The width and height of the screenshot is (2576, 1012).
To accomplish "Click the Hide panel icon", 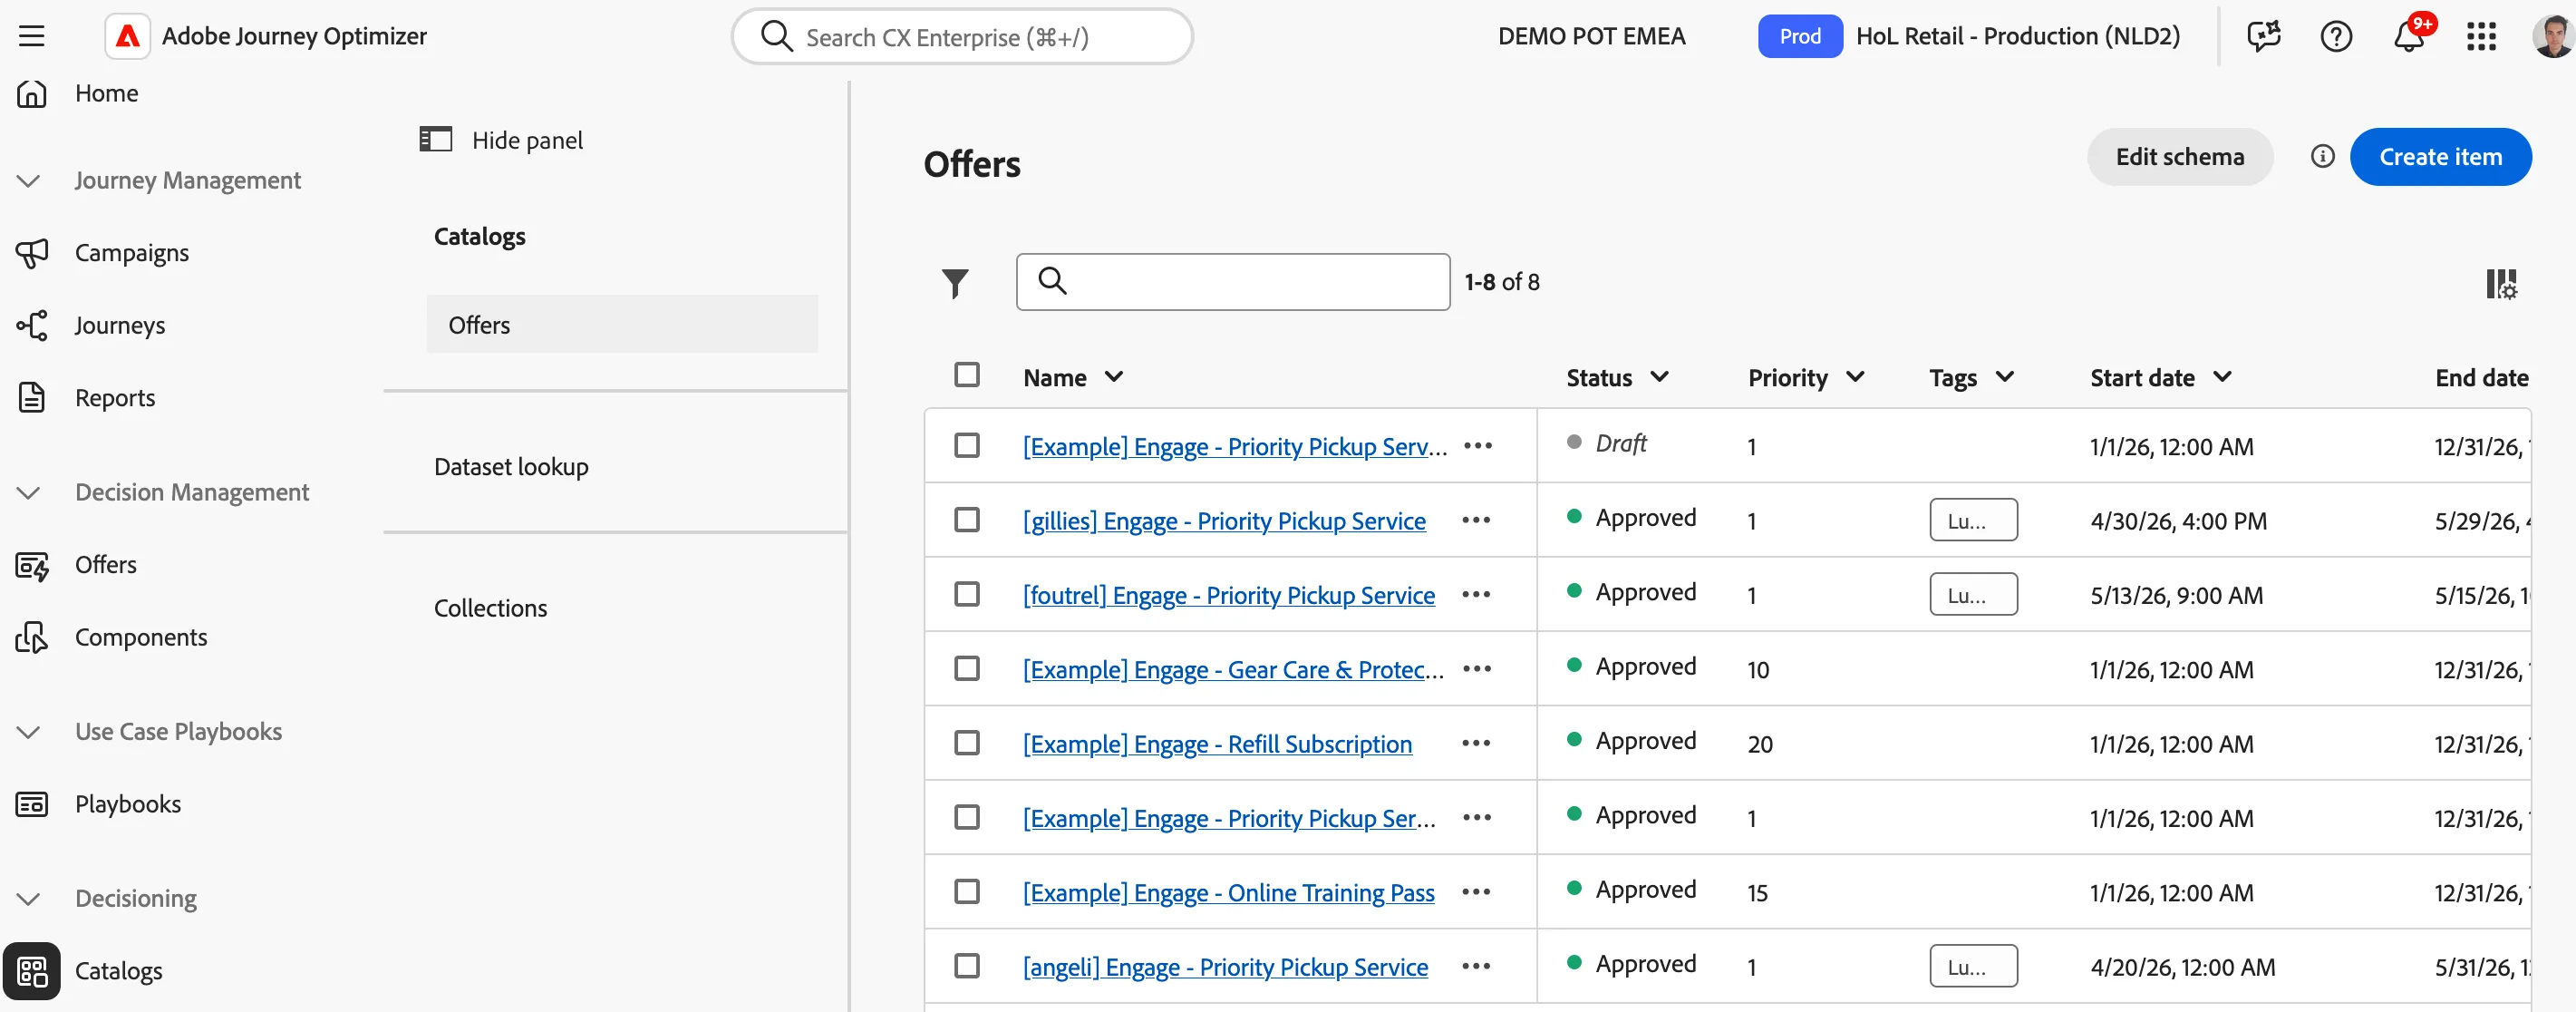I will coord(435,139).
